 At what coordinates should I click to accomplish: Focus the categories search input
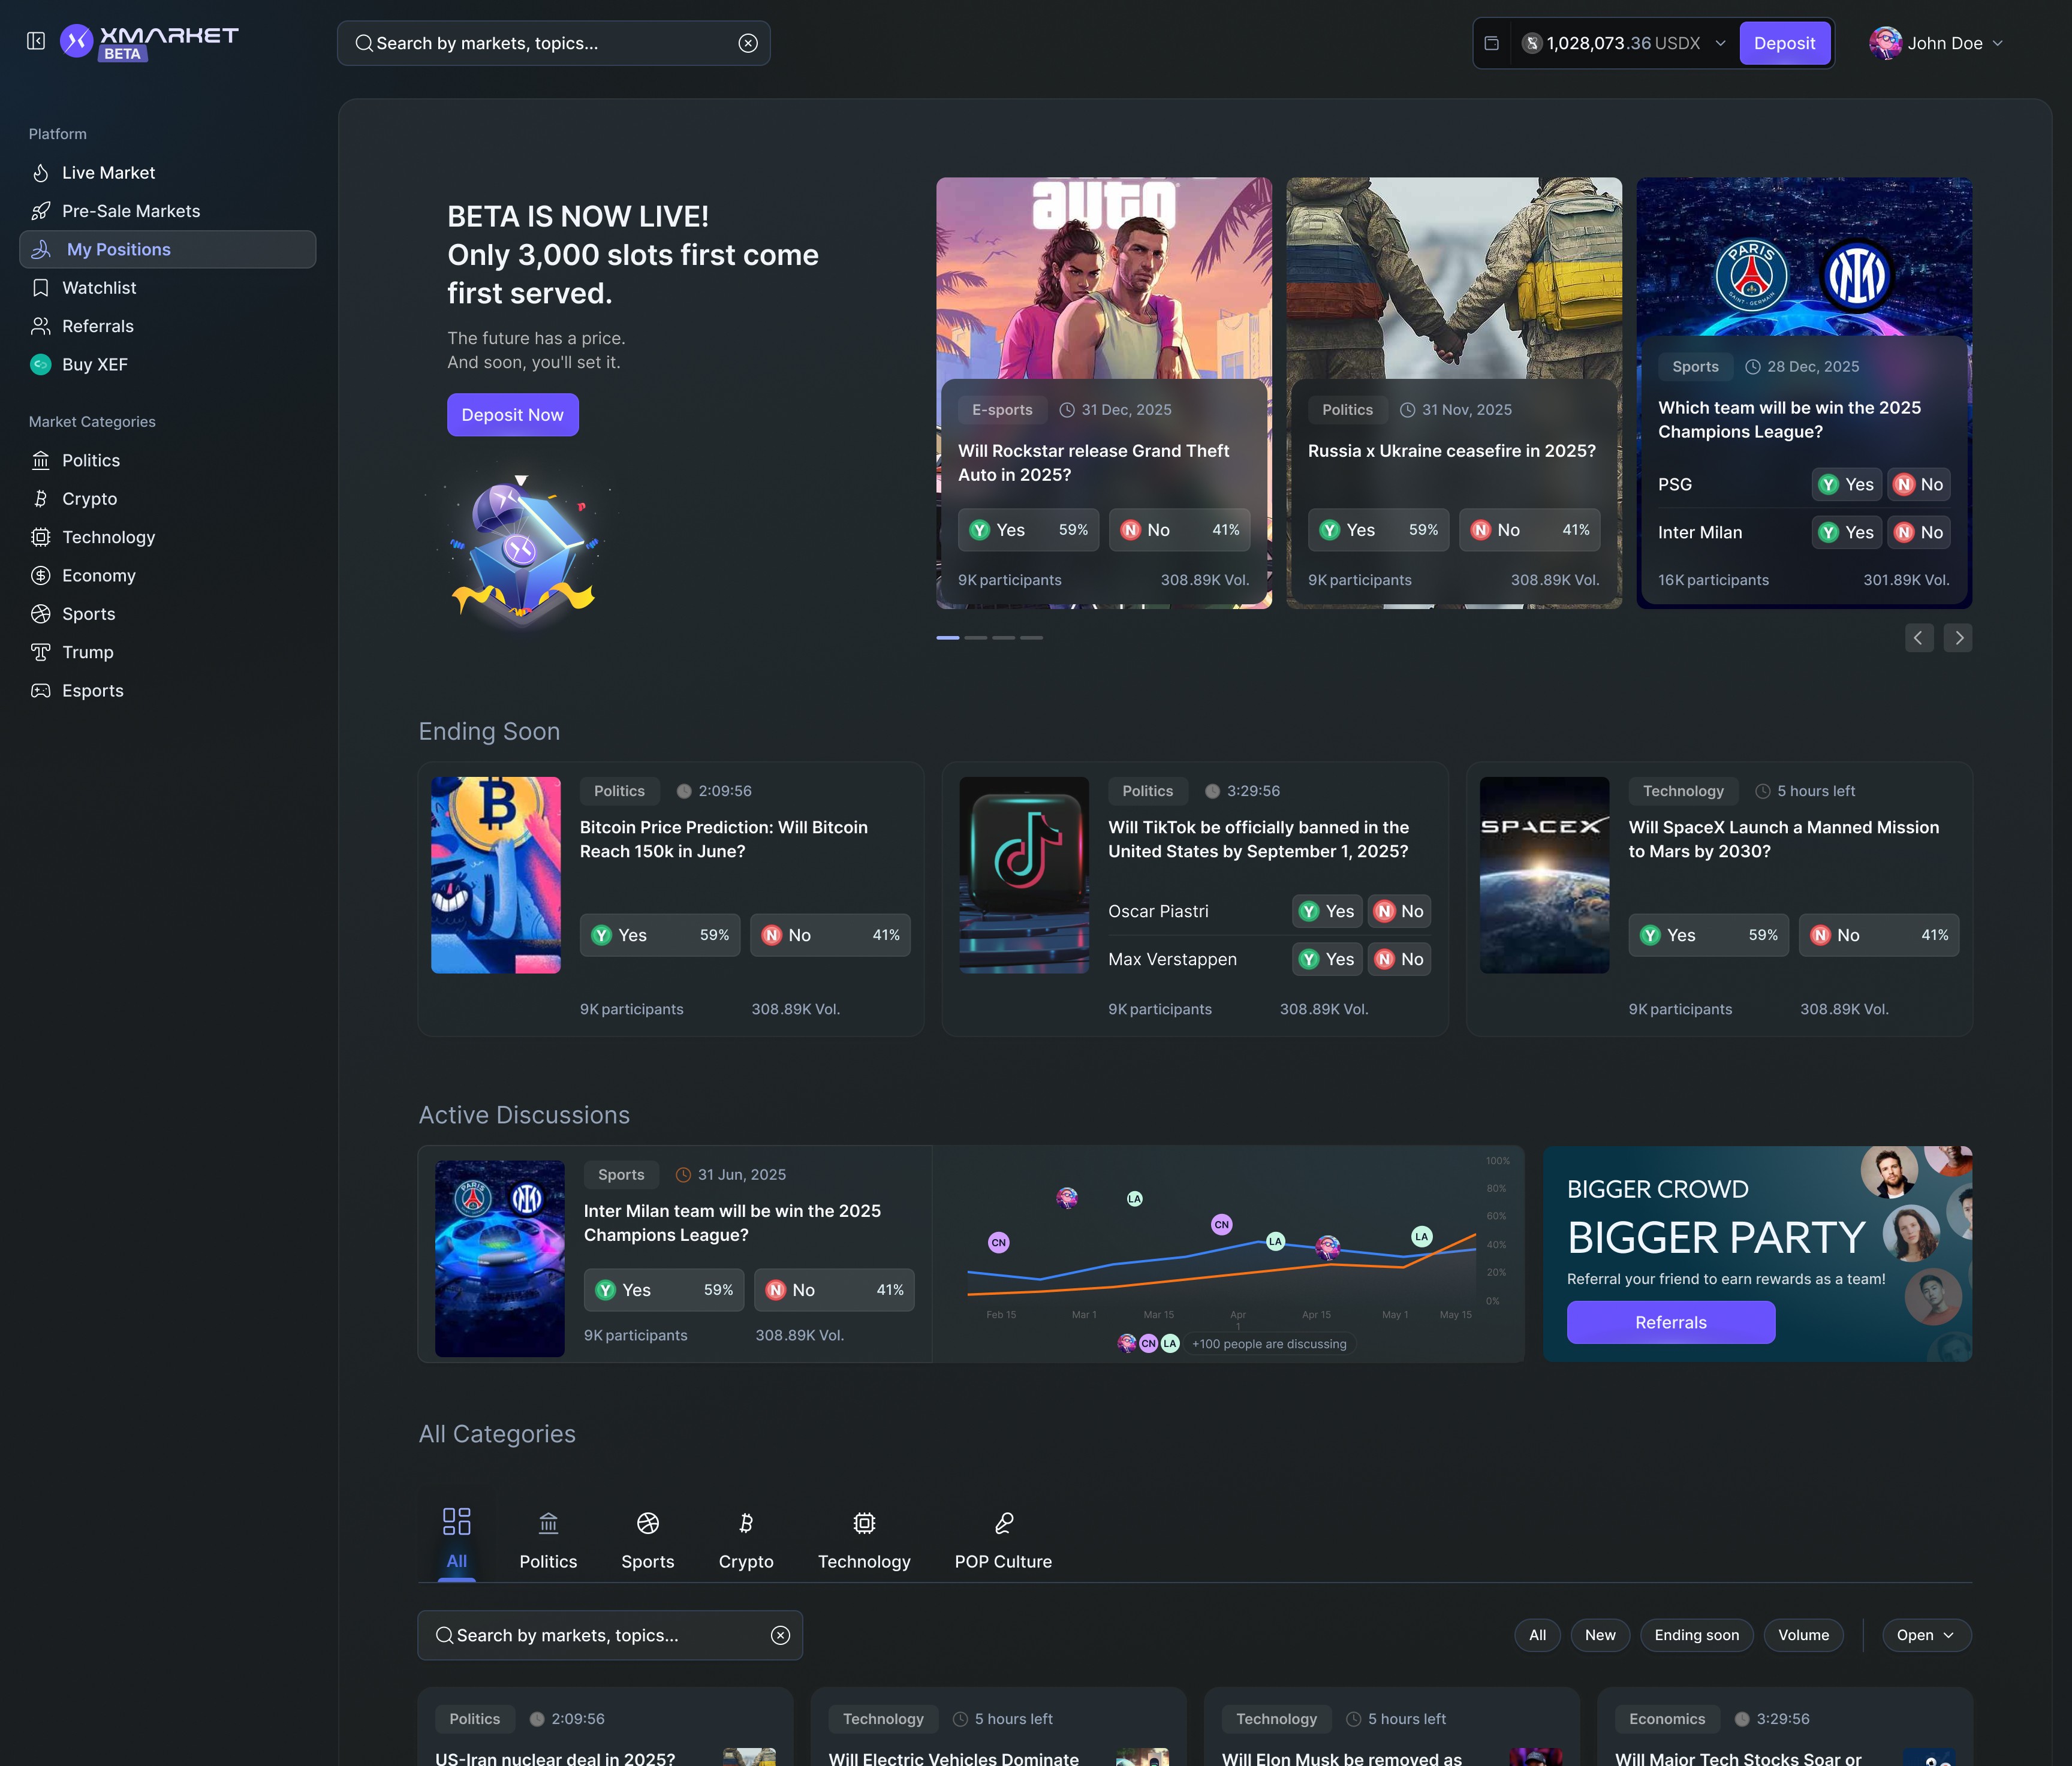610,1635
